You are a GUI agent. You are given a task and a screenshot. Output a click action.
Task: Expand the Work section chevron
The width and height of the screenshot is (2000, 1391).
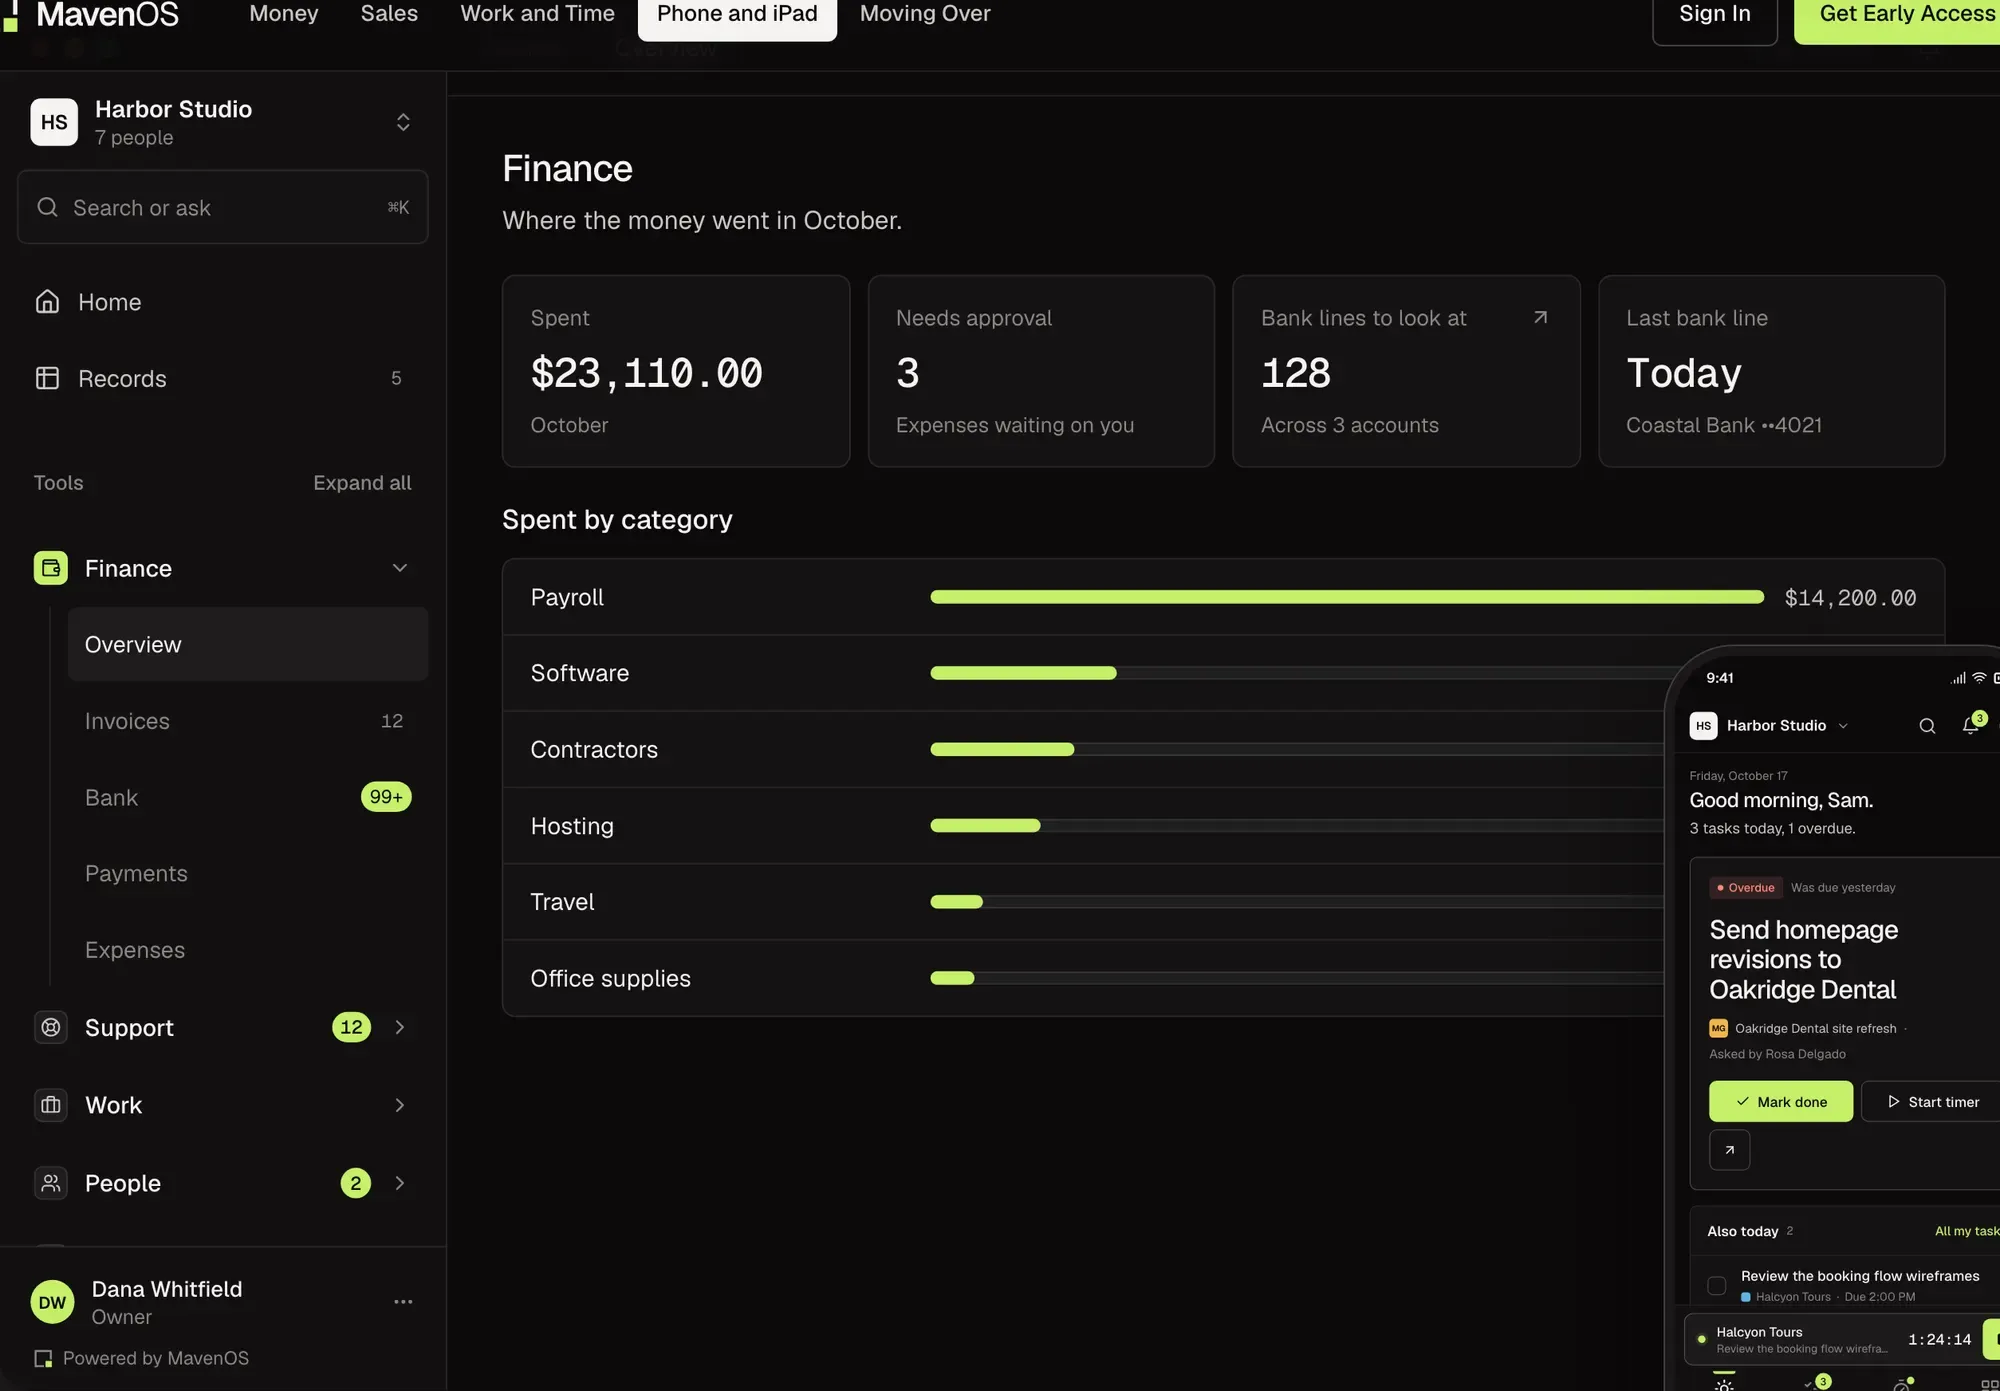pyautogui.click(x=400, y=1105)
